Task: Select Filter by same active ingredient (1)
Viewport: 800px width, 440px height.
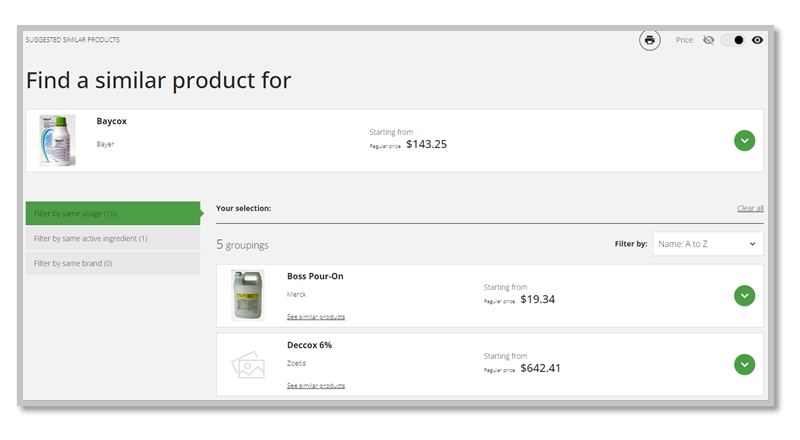Action: click(x=113, y=238)
